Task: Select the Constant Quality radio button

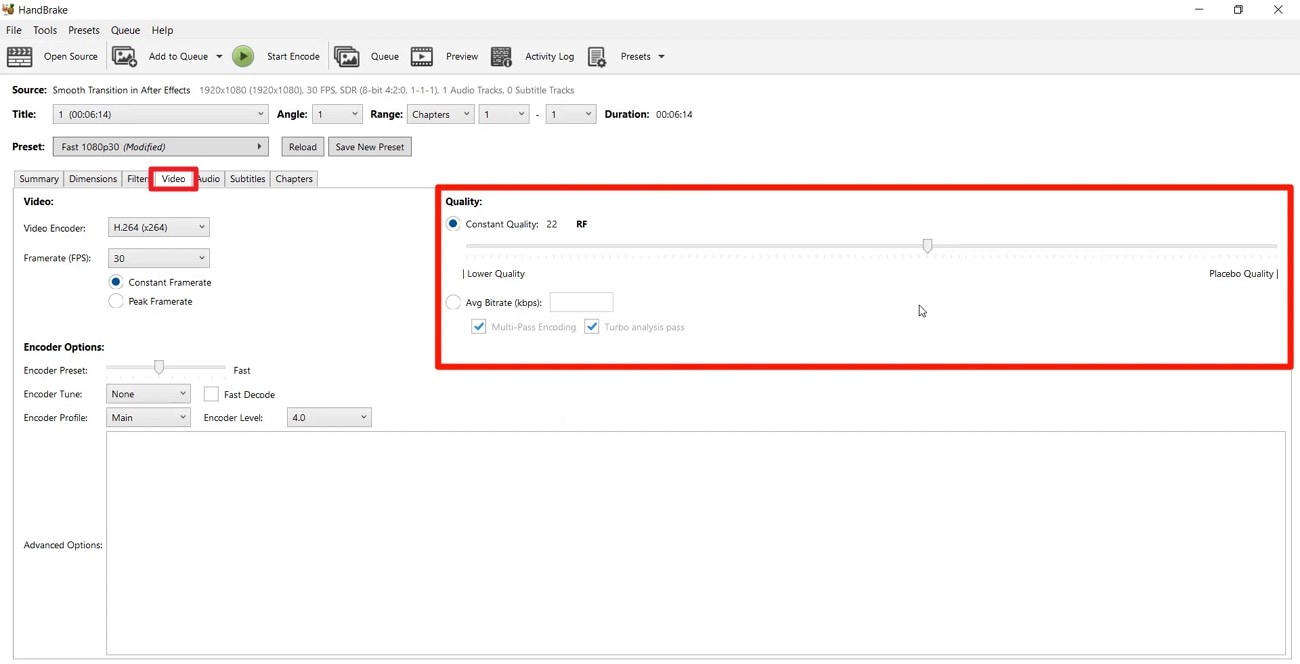Action: [453, 224]
